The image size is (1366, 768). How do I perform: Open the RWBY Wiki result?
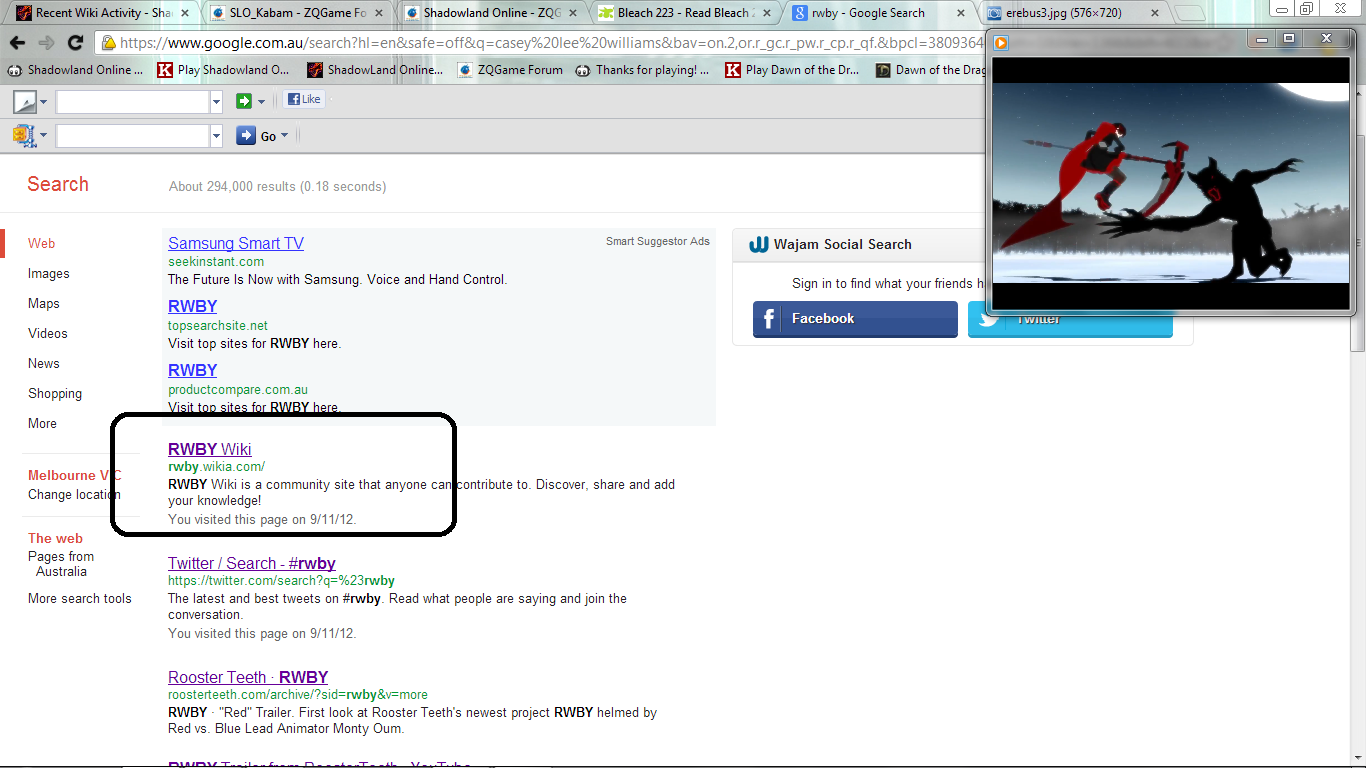click(210, 449)
